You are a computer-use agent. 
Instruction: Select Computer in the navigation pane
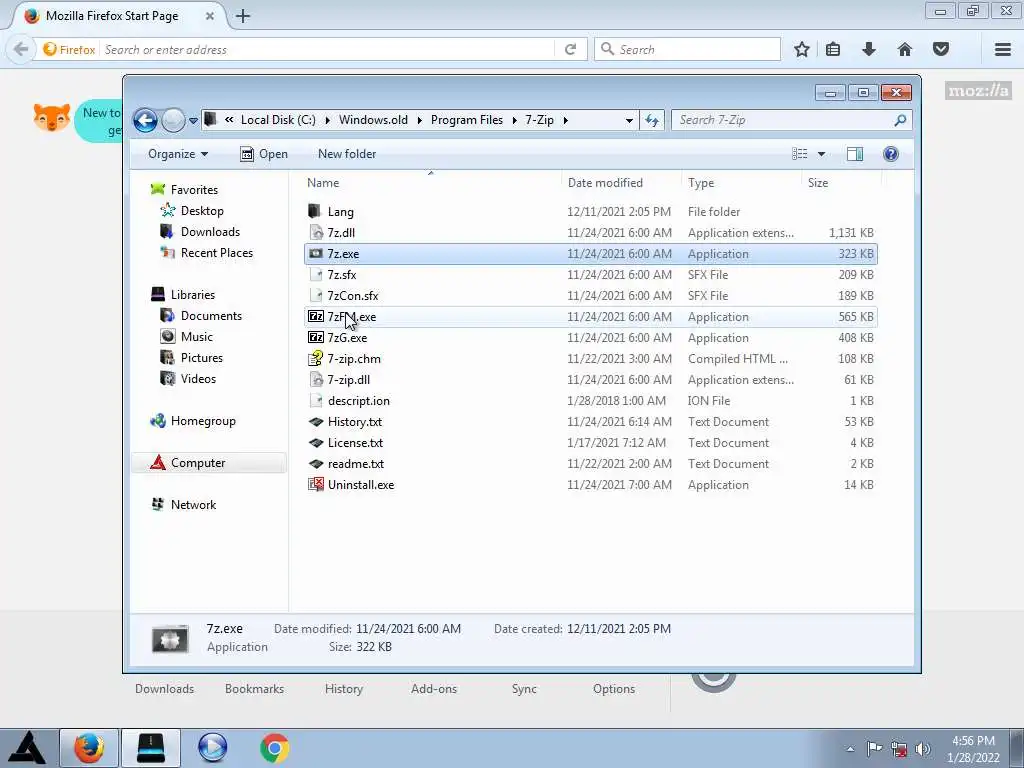(209, 463)
